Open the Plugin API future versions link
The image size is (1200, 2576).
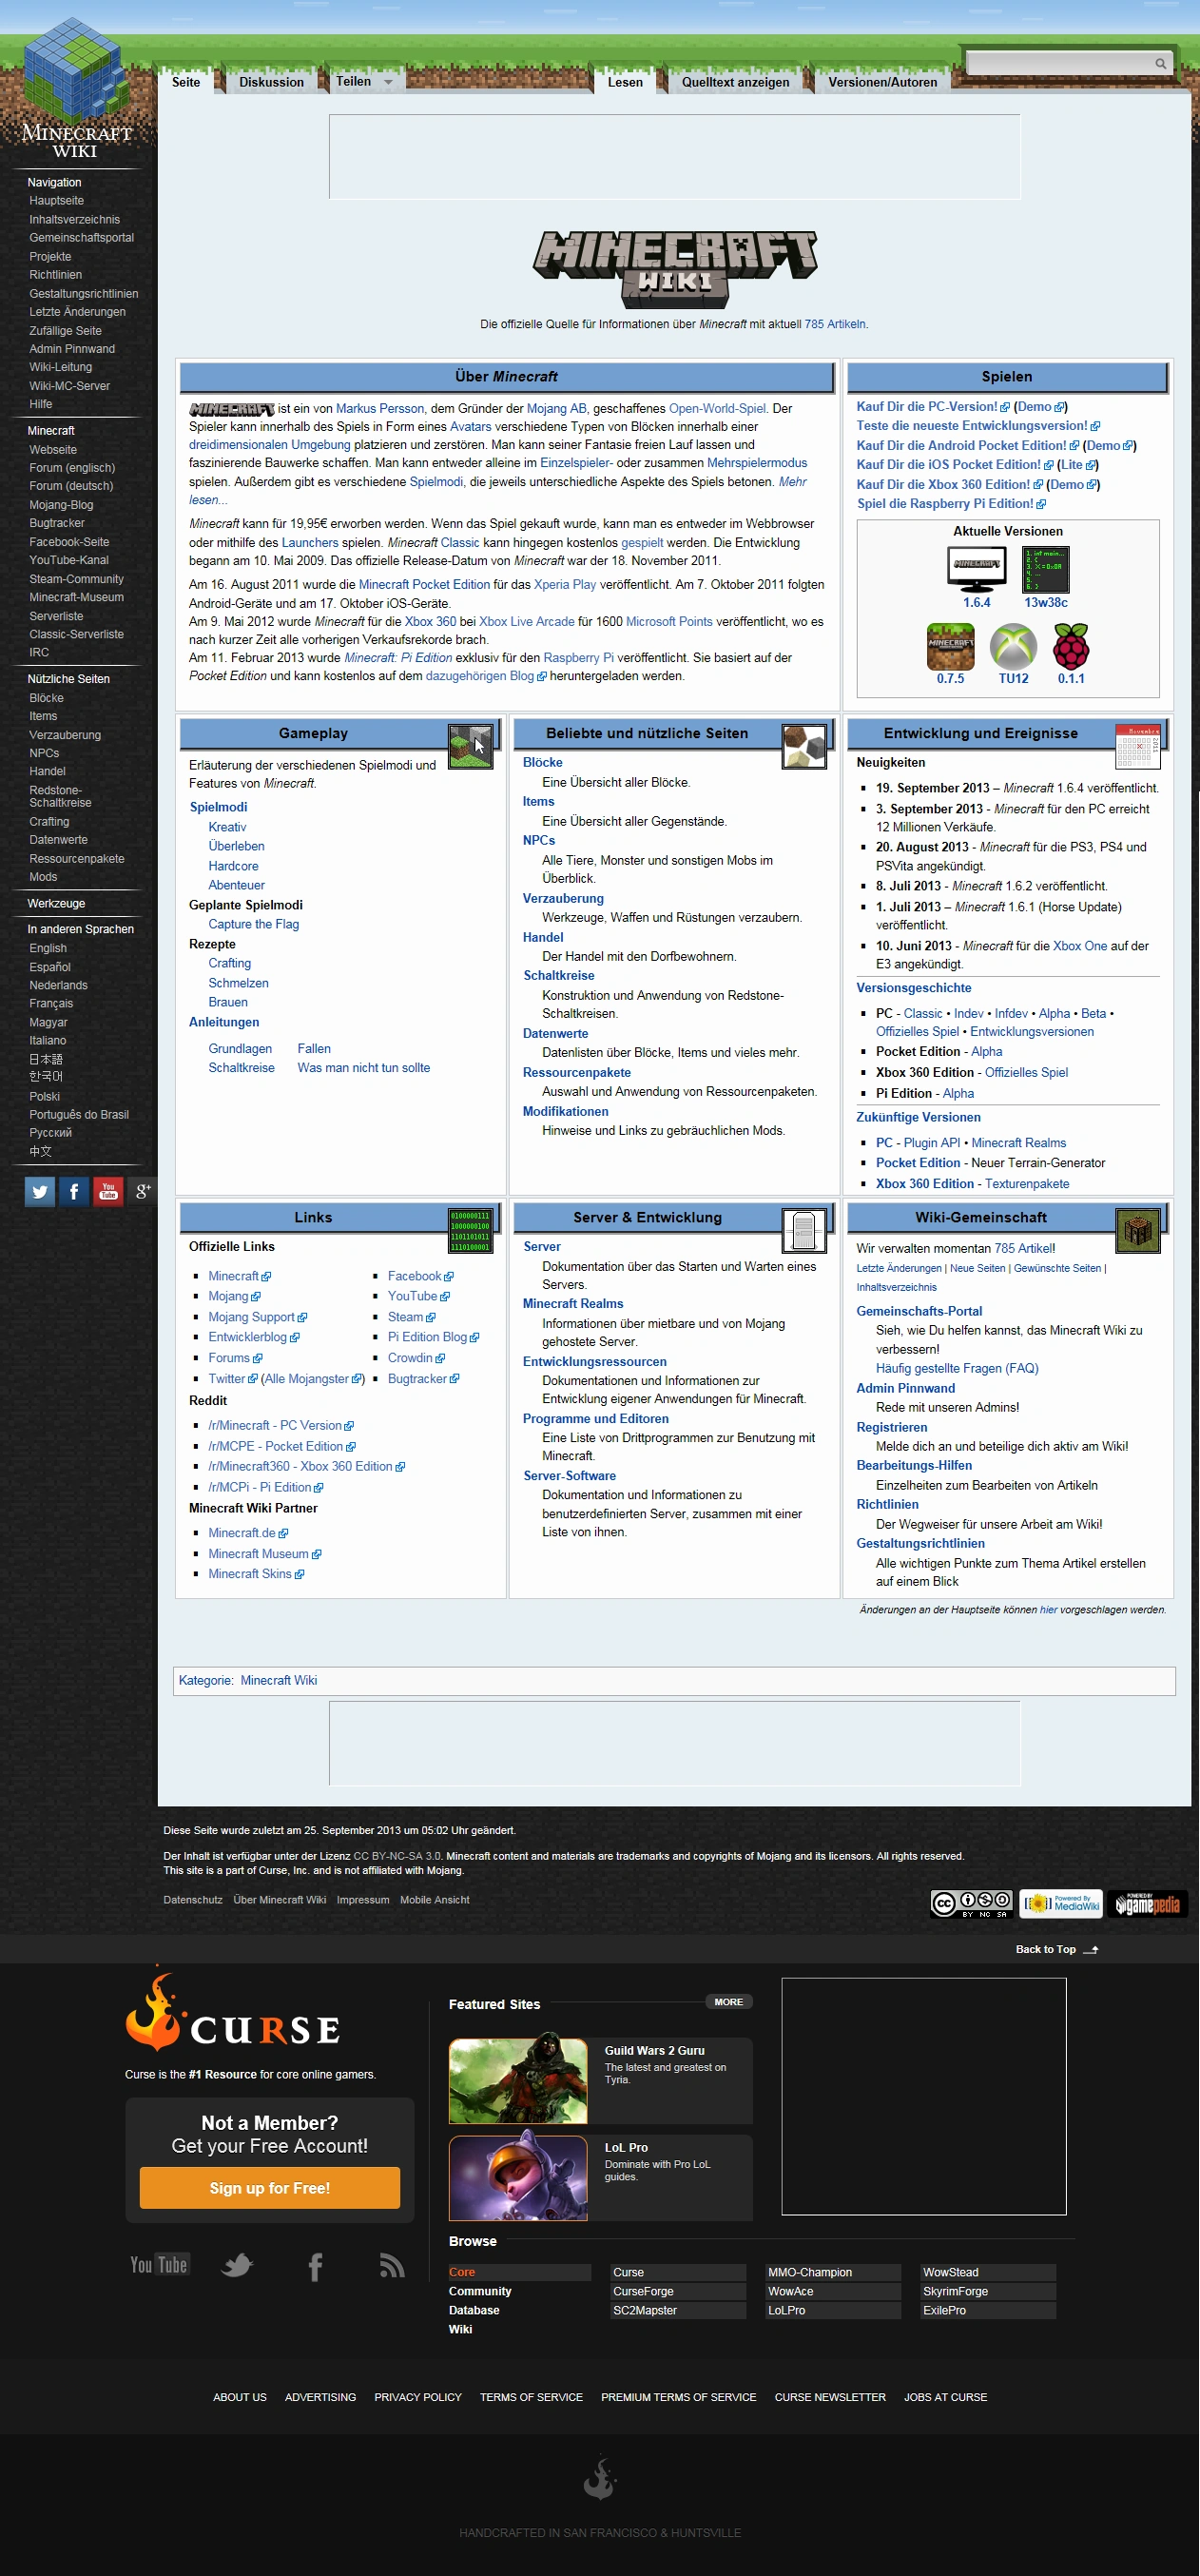pyautogui.click(x=931, y=1142)
